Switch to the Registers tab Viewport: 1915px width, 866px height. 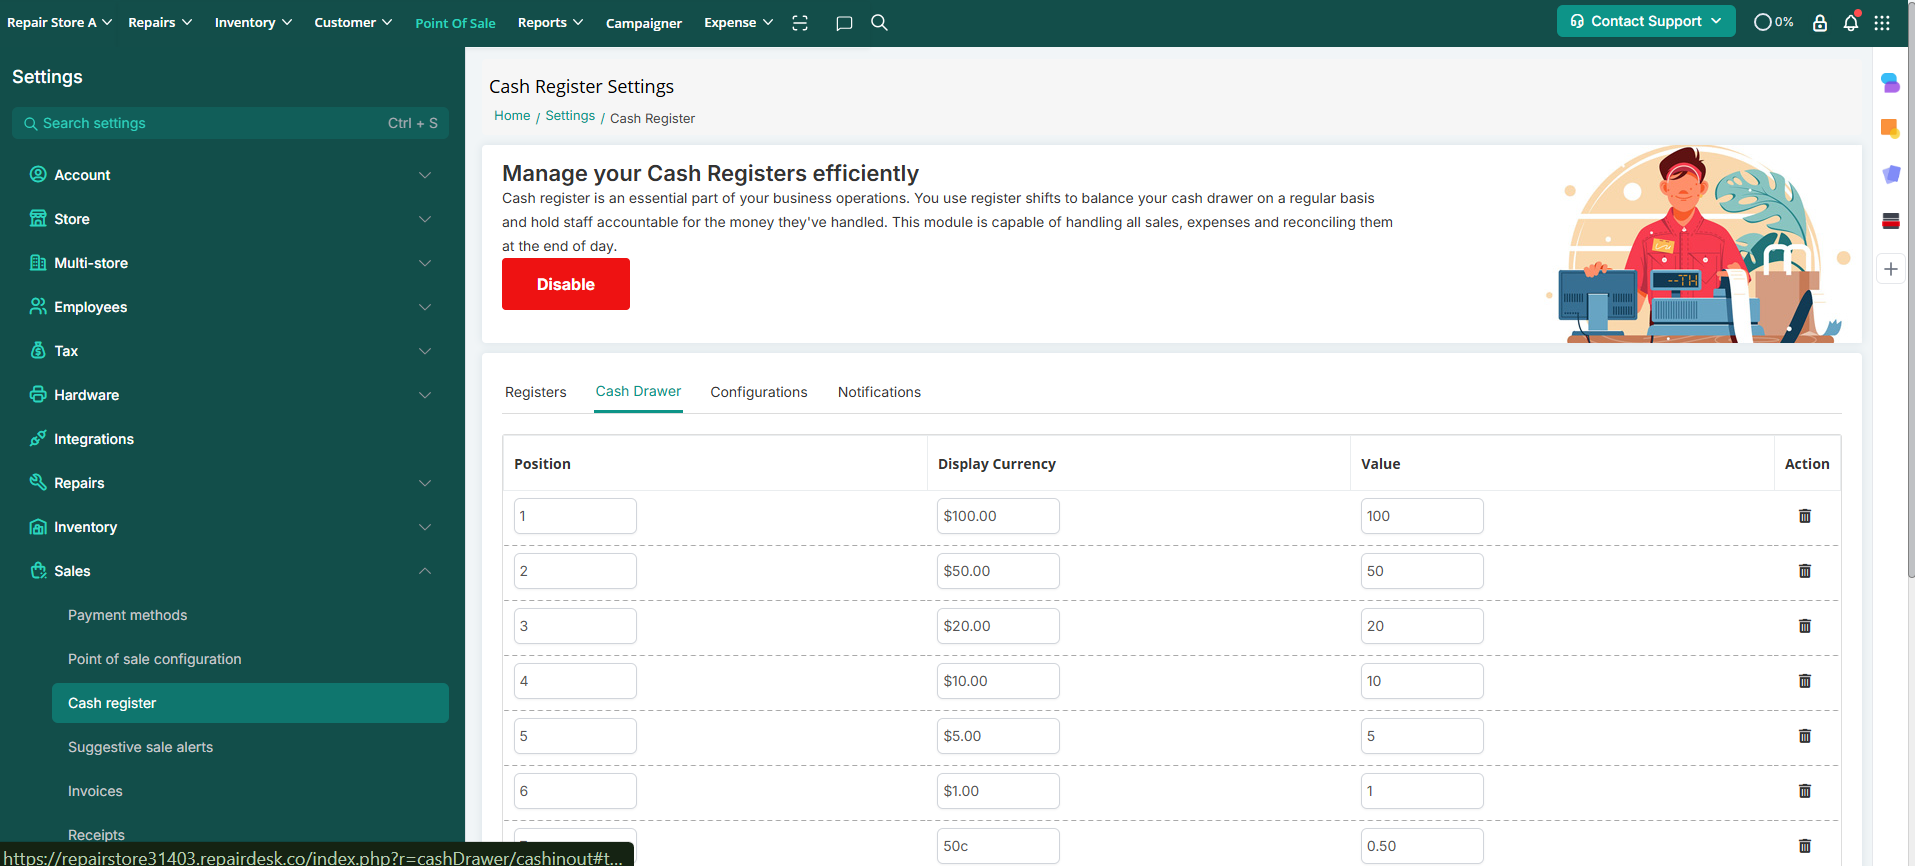[535, 392]
